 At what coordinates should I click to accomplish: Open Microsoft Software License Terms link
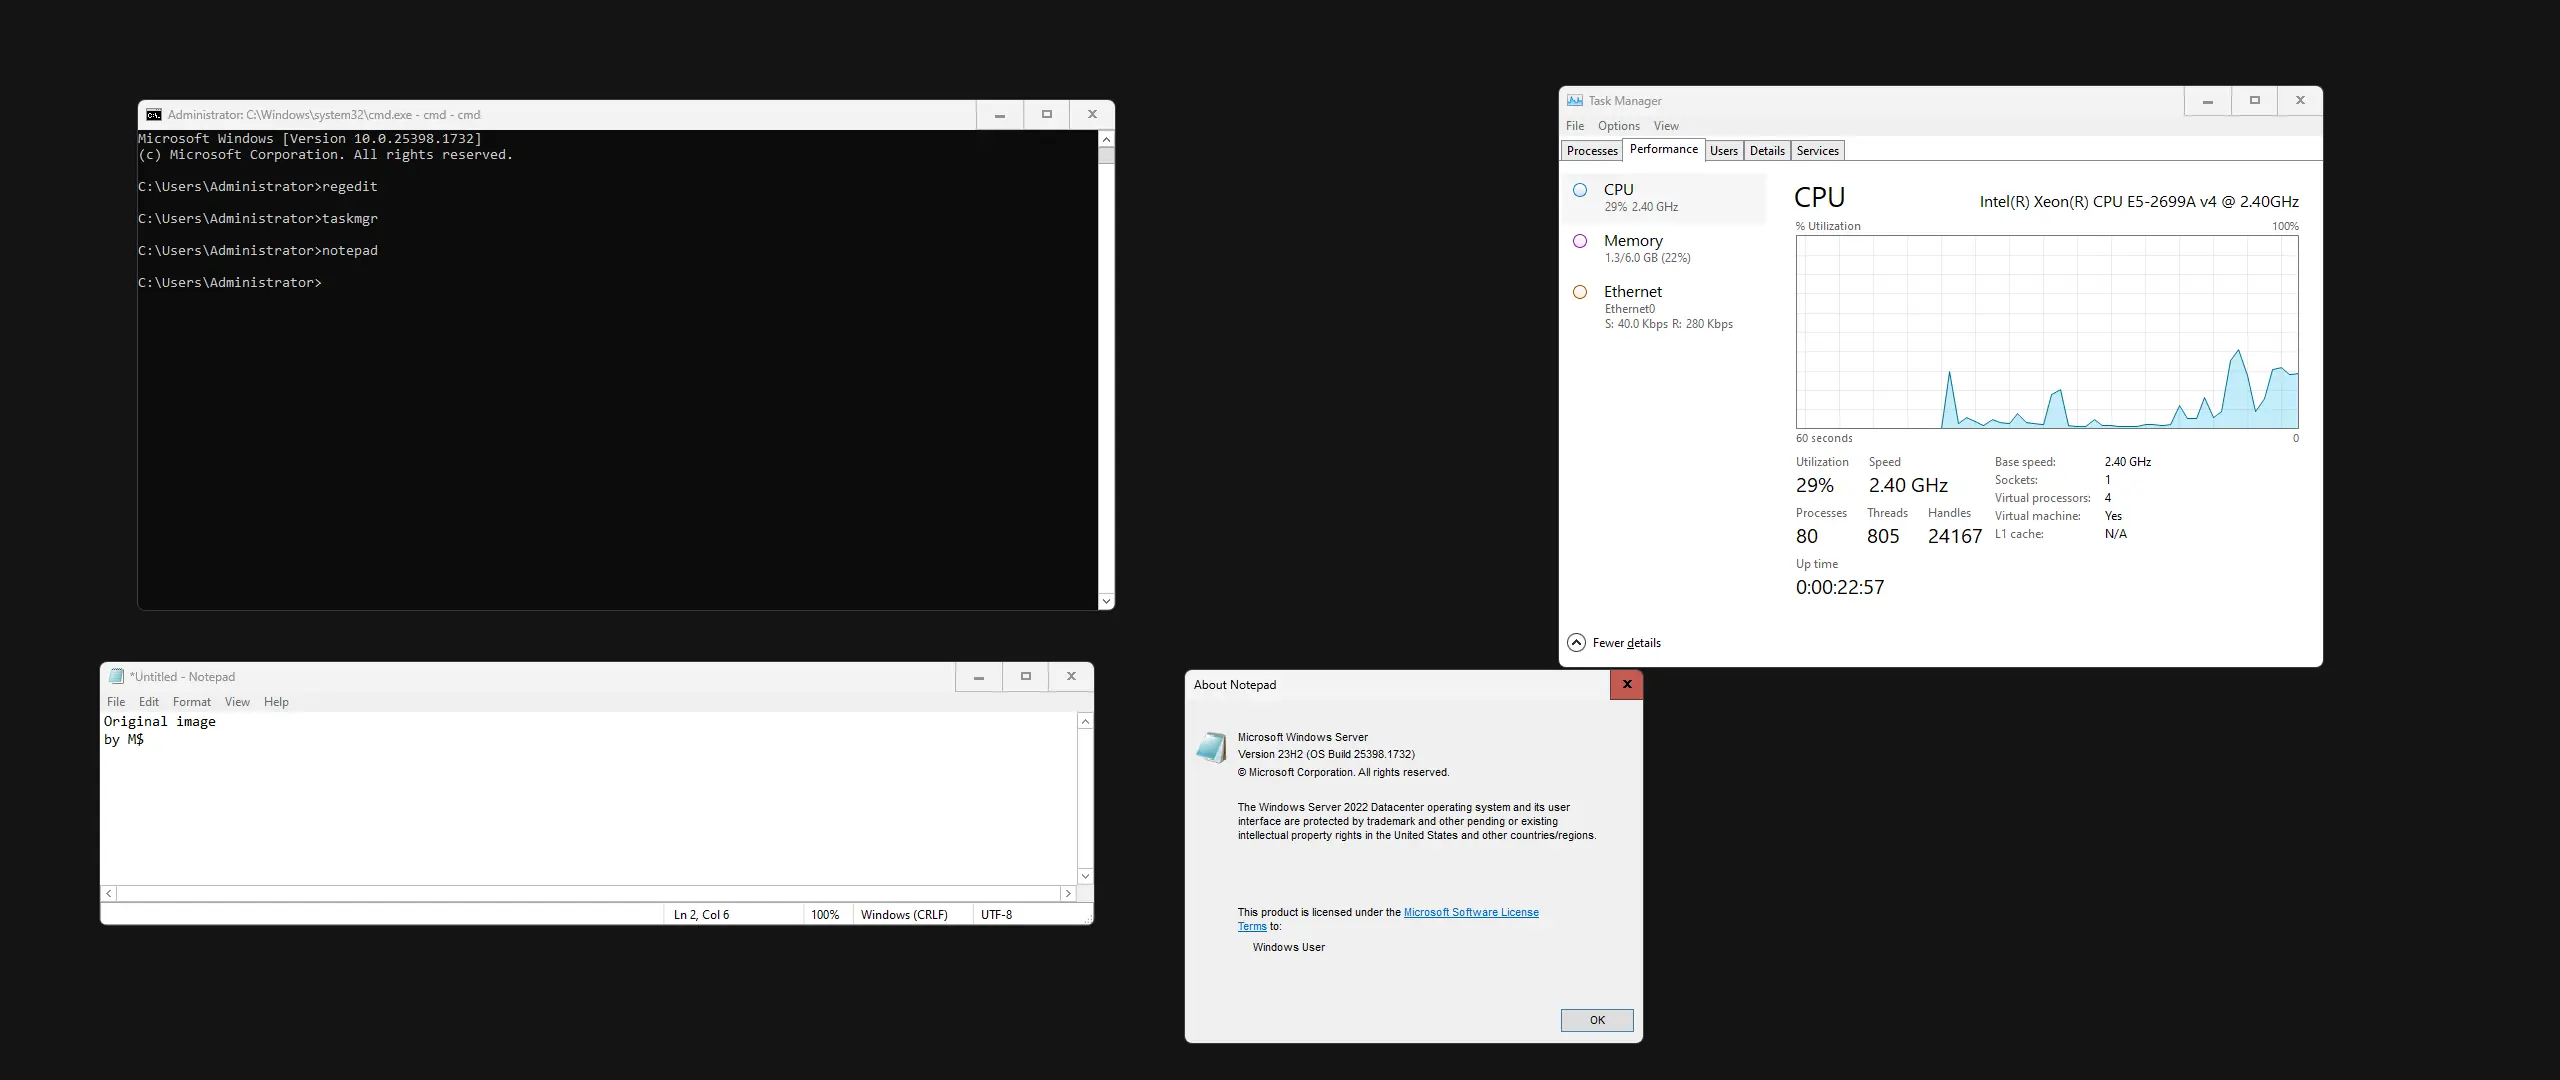(x=1470, y=912)
